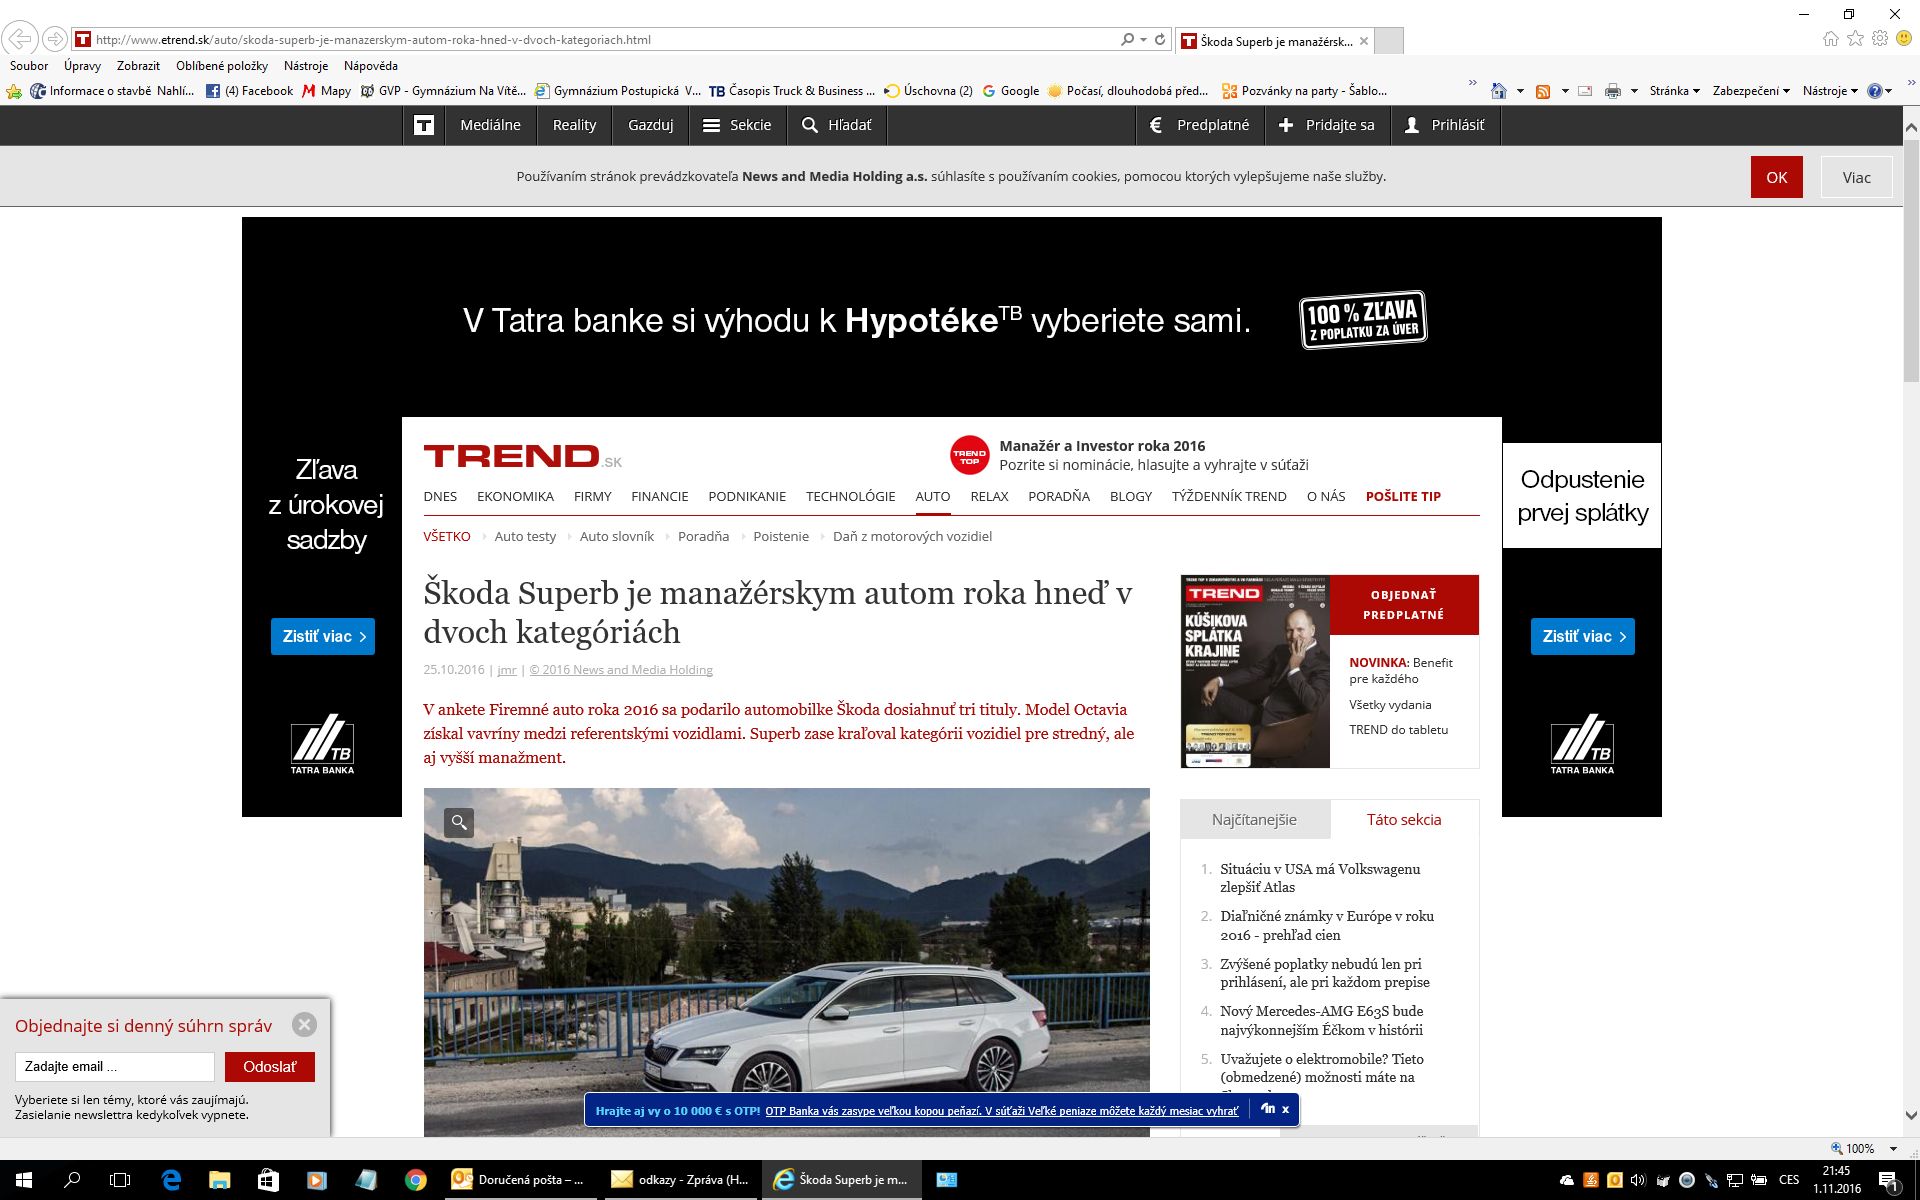The width and height of the screenshot is (1920, 1200).
Task: Switch to the Najčítanejšie tab
Action: pyautogui.click(x=1255, y=820)
